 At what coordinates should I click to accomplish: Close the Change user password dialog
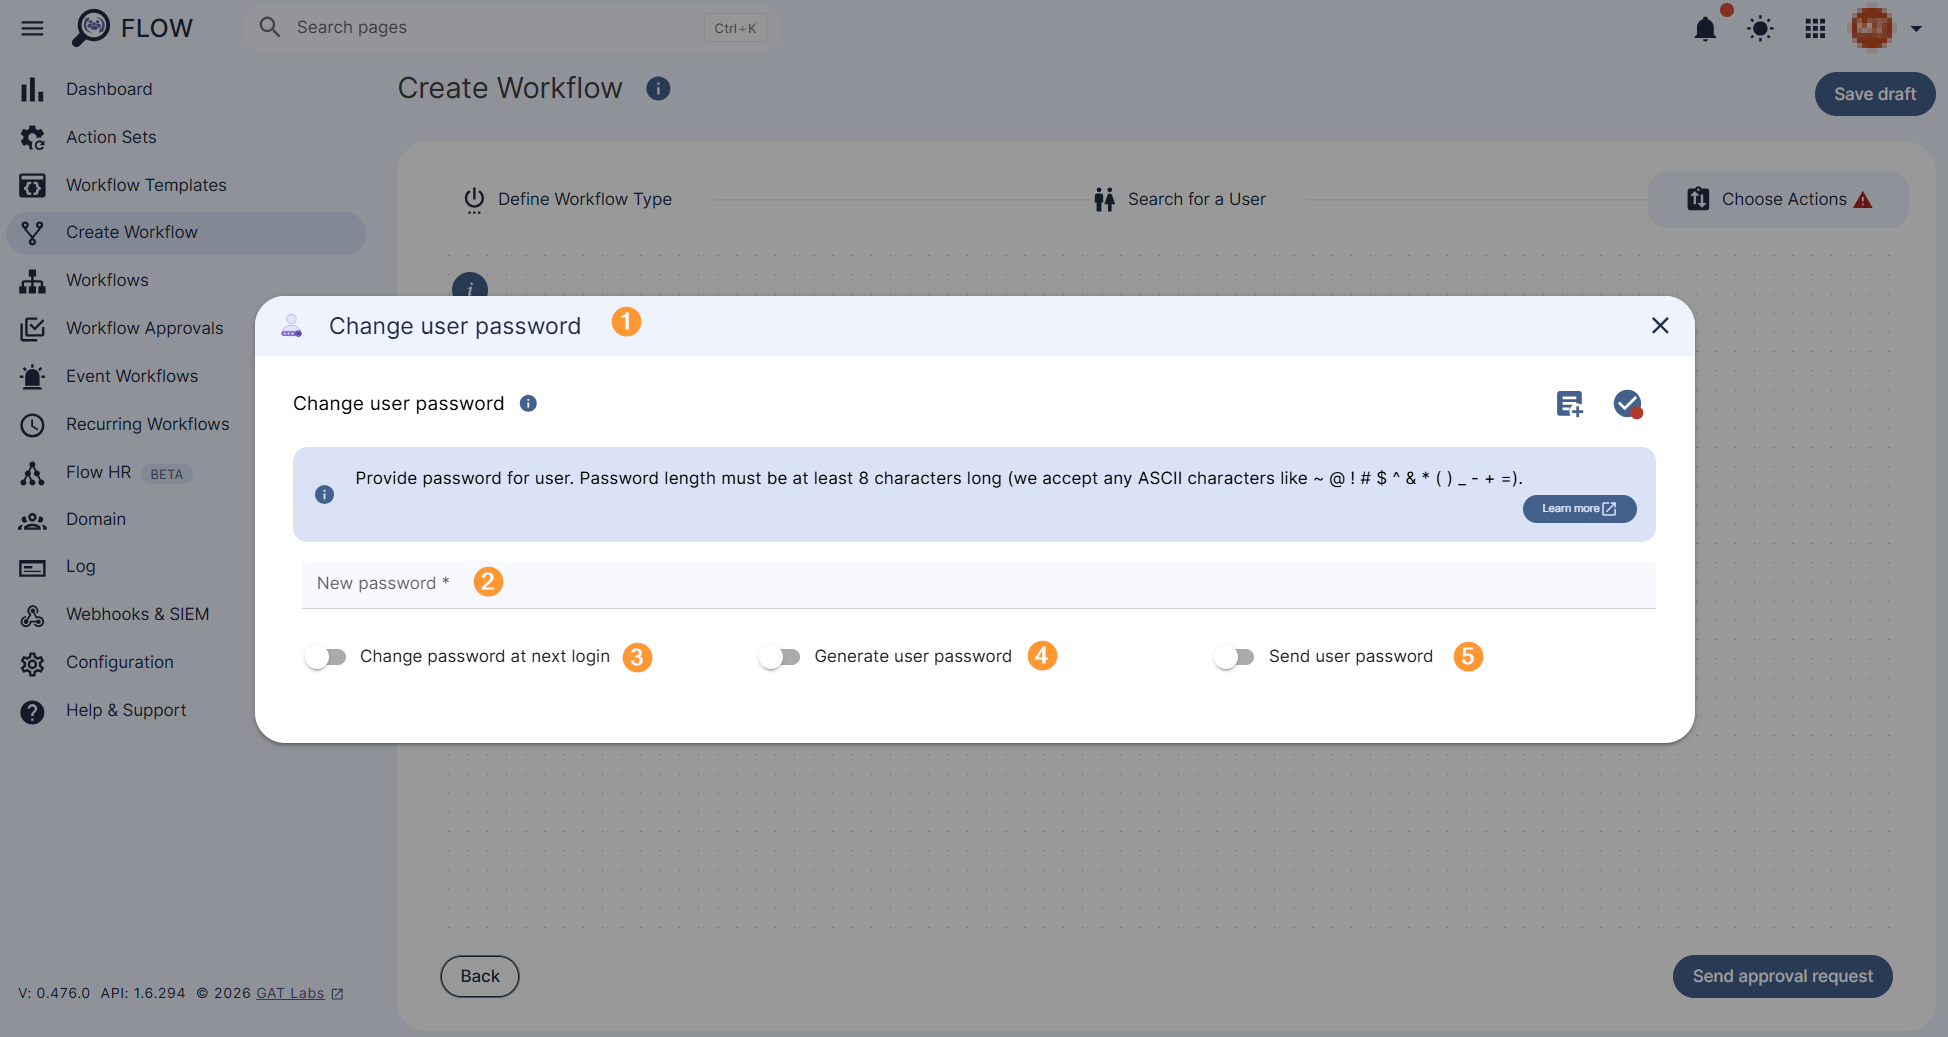[x=1660, y=326]
